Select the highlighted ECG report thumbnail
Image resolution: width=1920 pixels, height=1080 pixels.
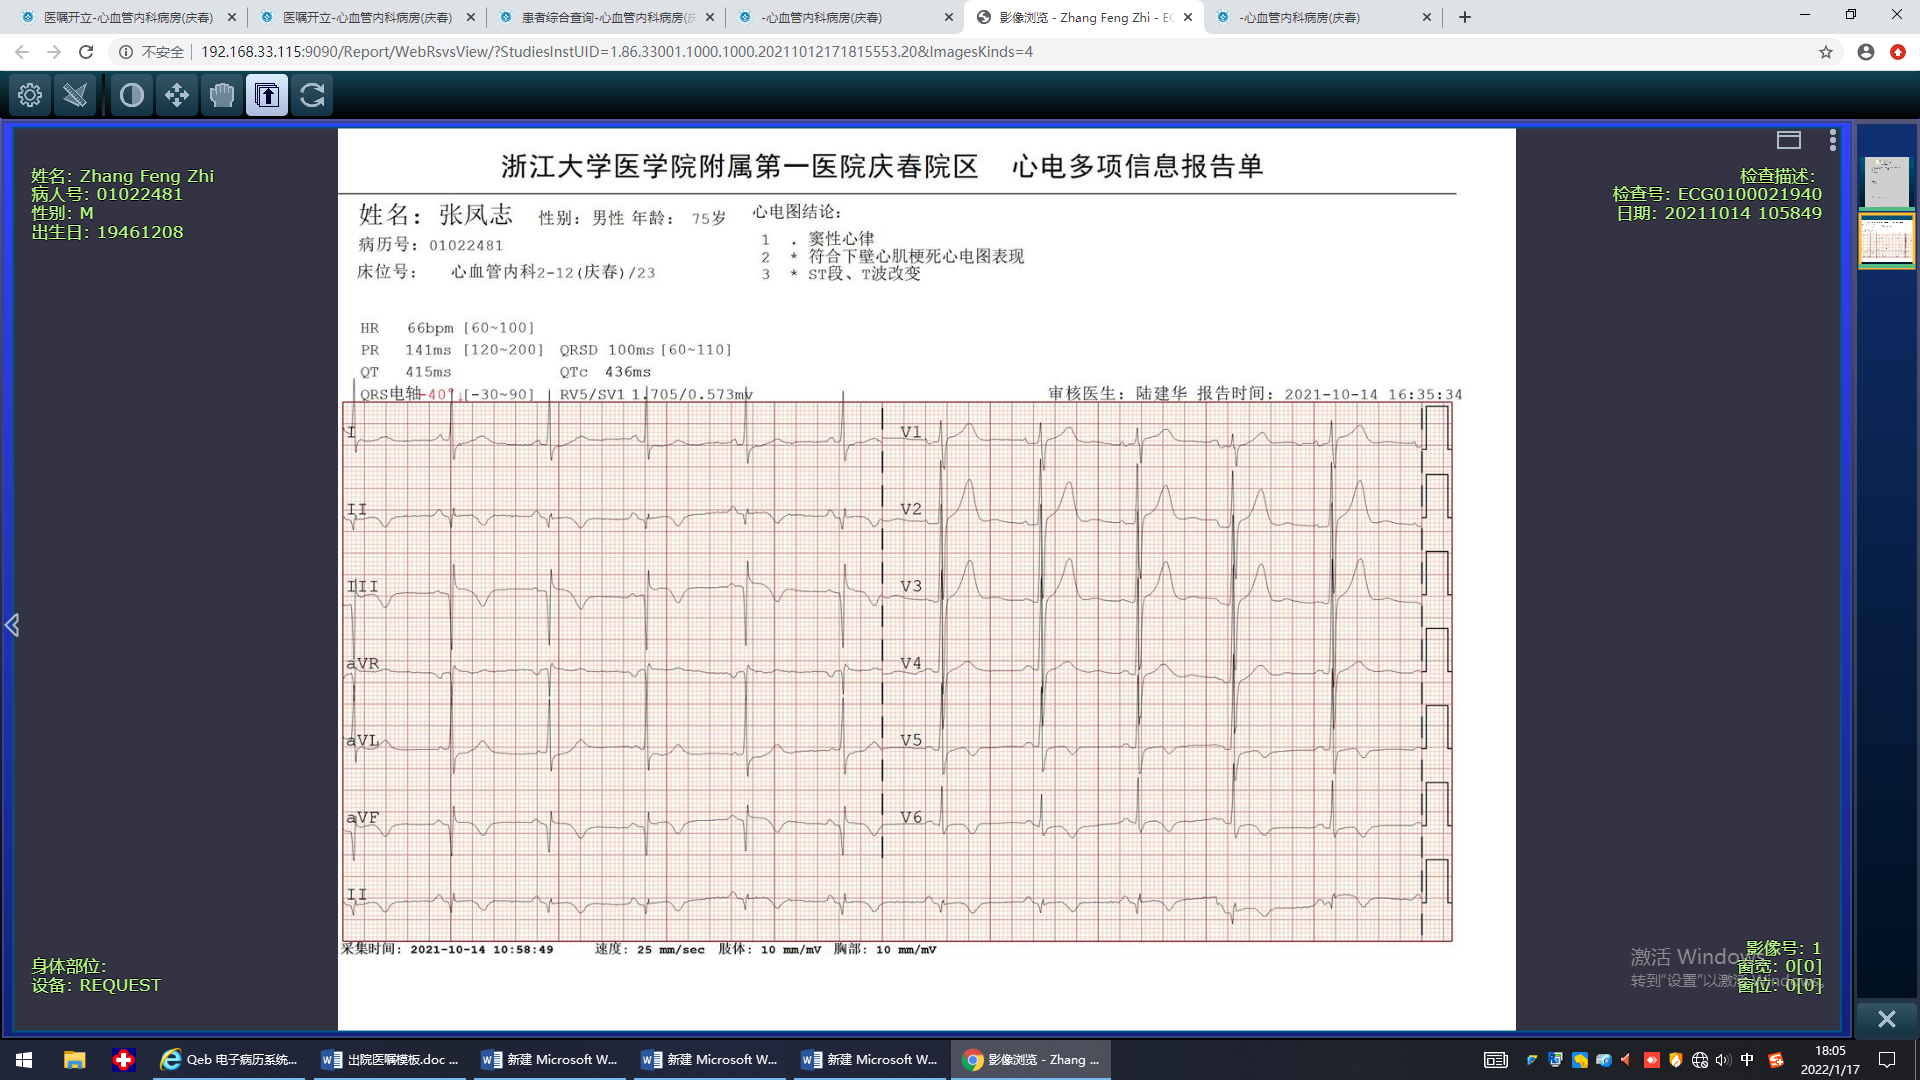(x=1886, y=240)
